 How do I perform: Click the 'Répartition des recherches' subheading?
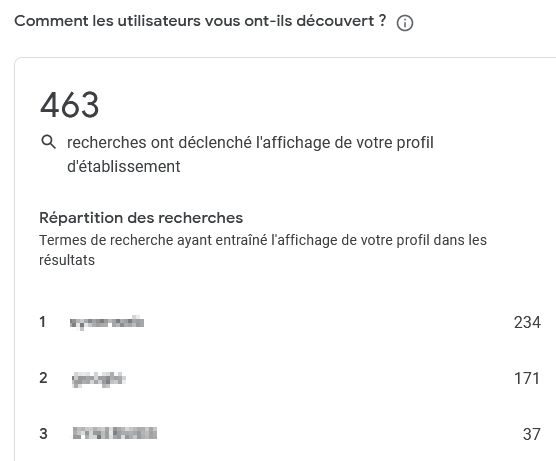coord(141,218)
